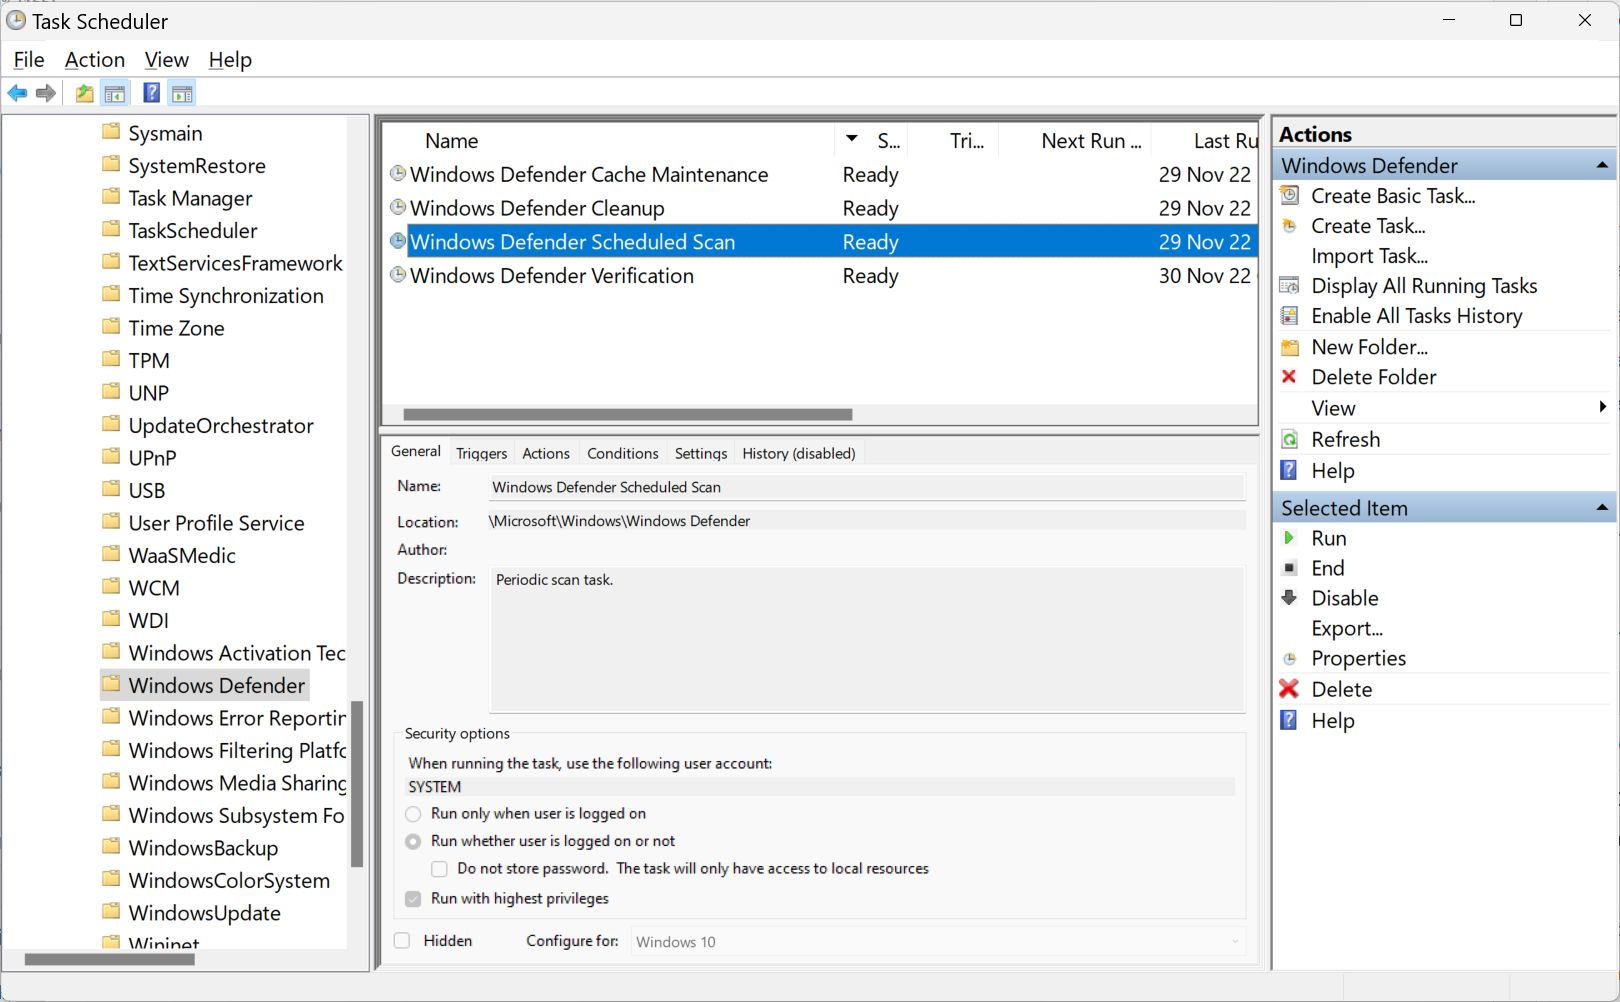Open the File menu
This screenshot has height=1002, width=1620.
[29, 60]
